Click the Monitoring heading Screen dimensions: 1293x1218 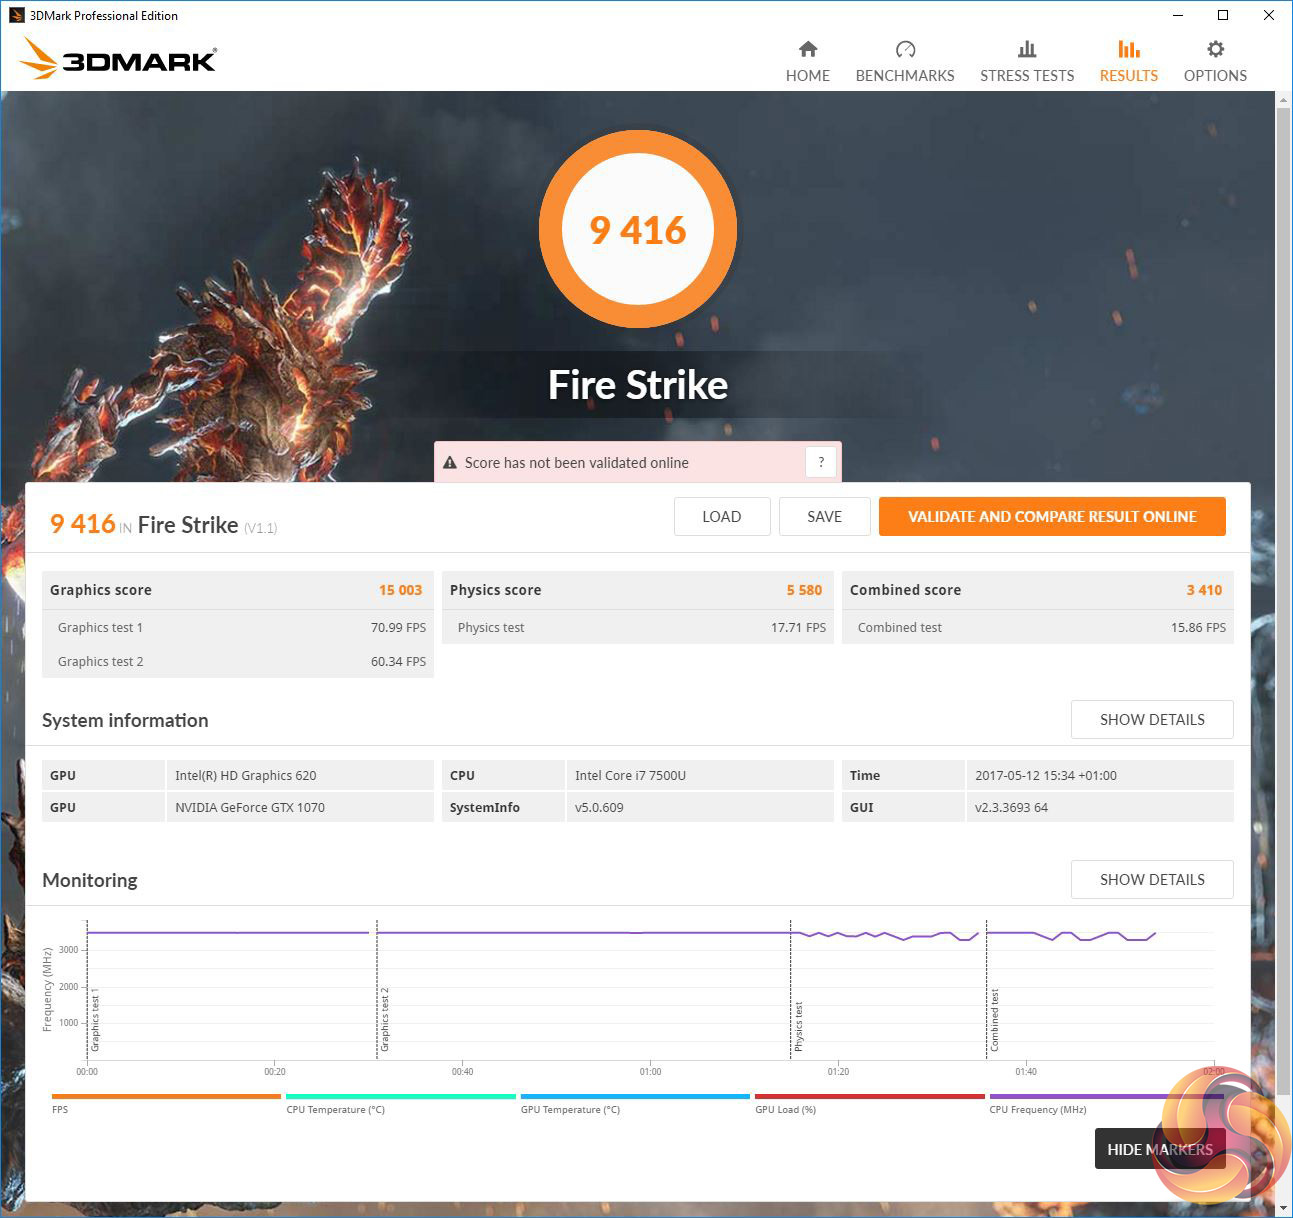(90, 880)
